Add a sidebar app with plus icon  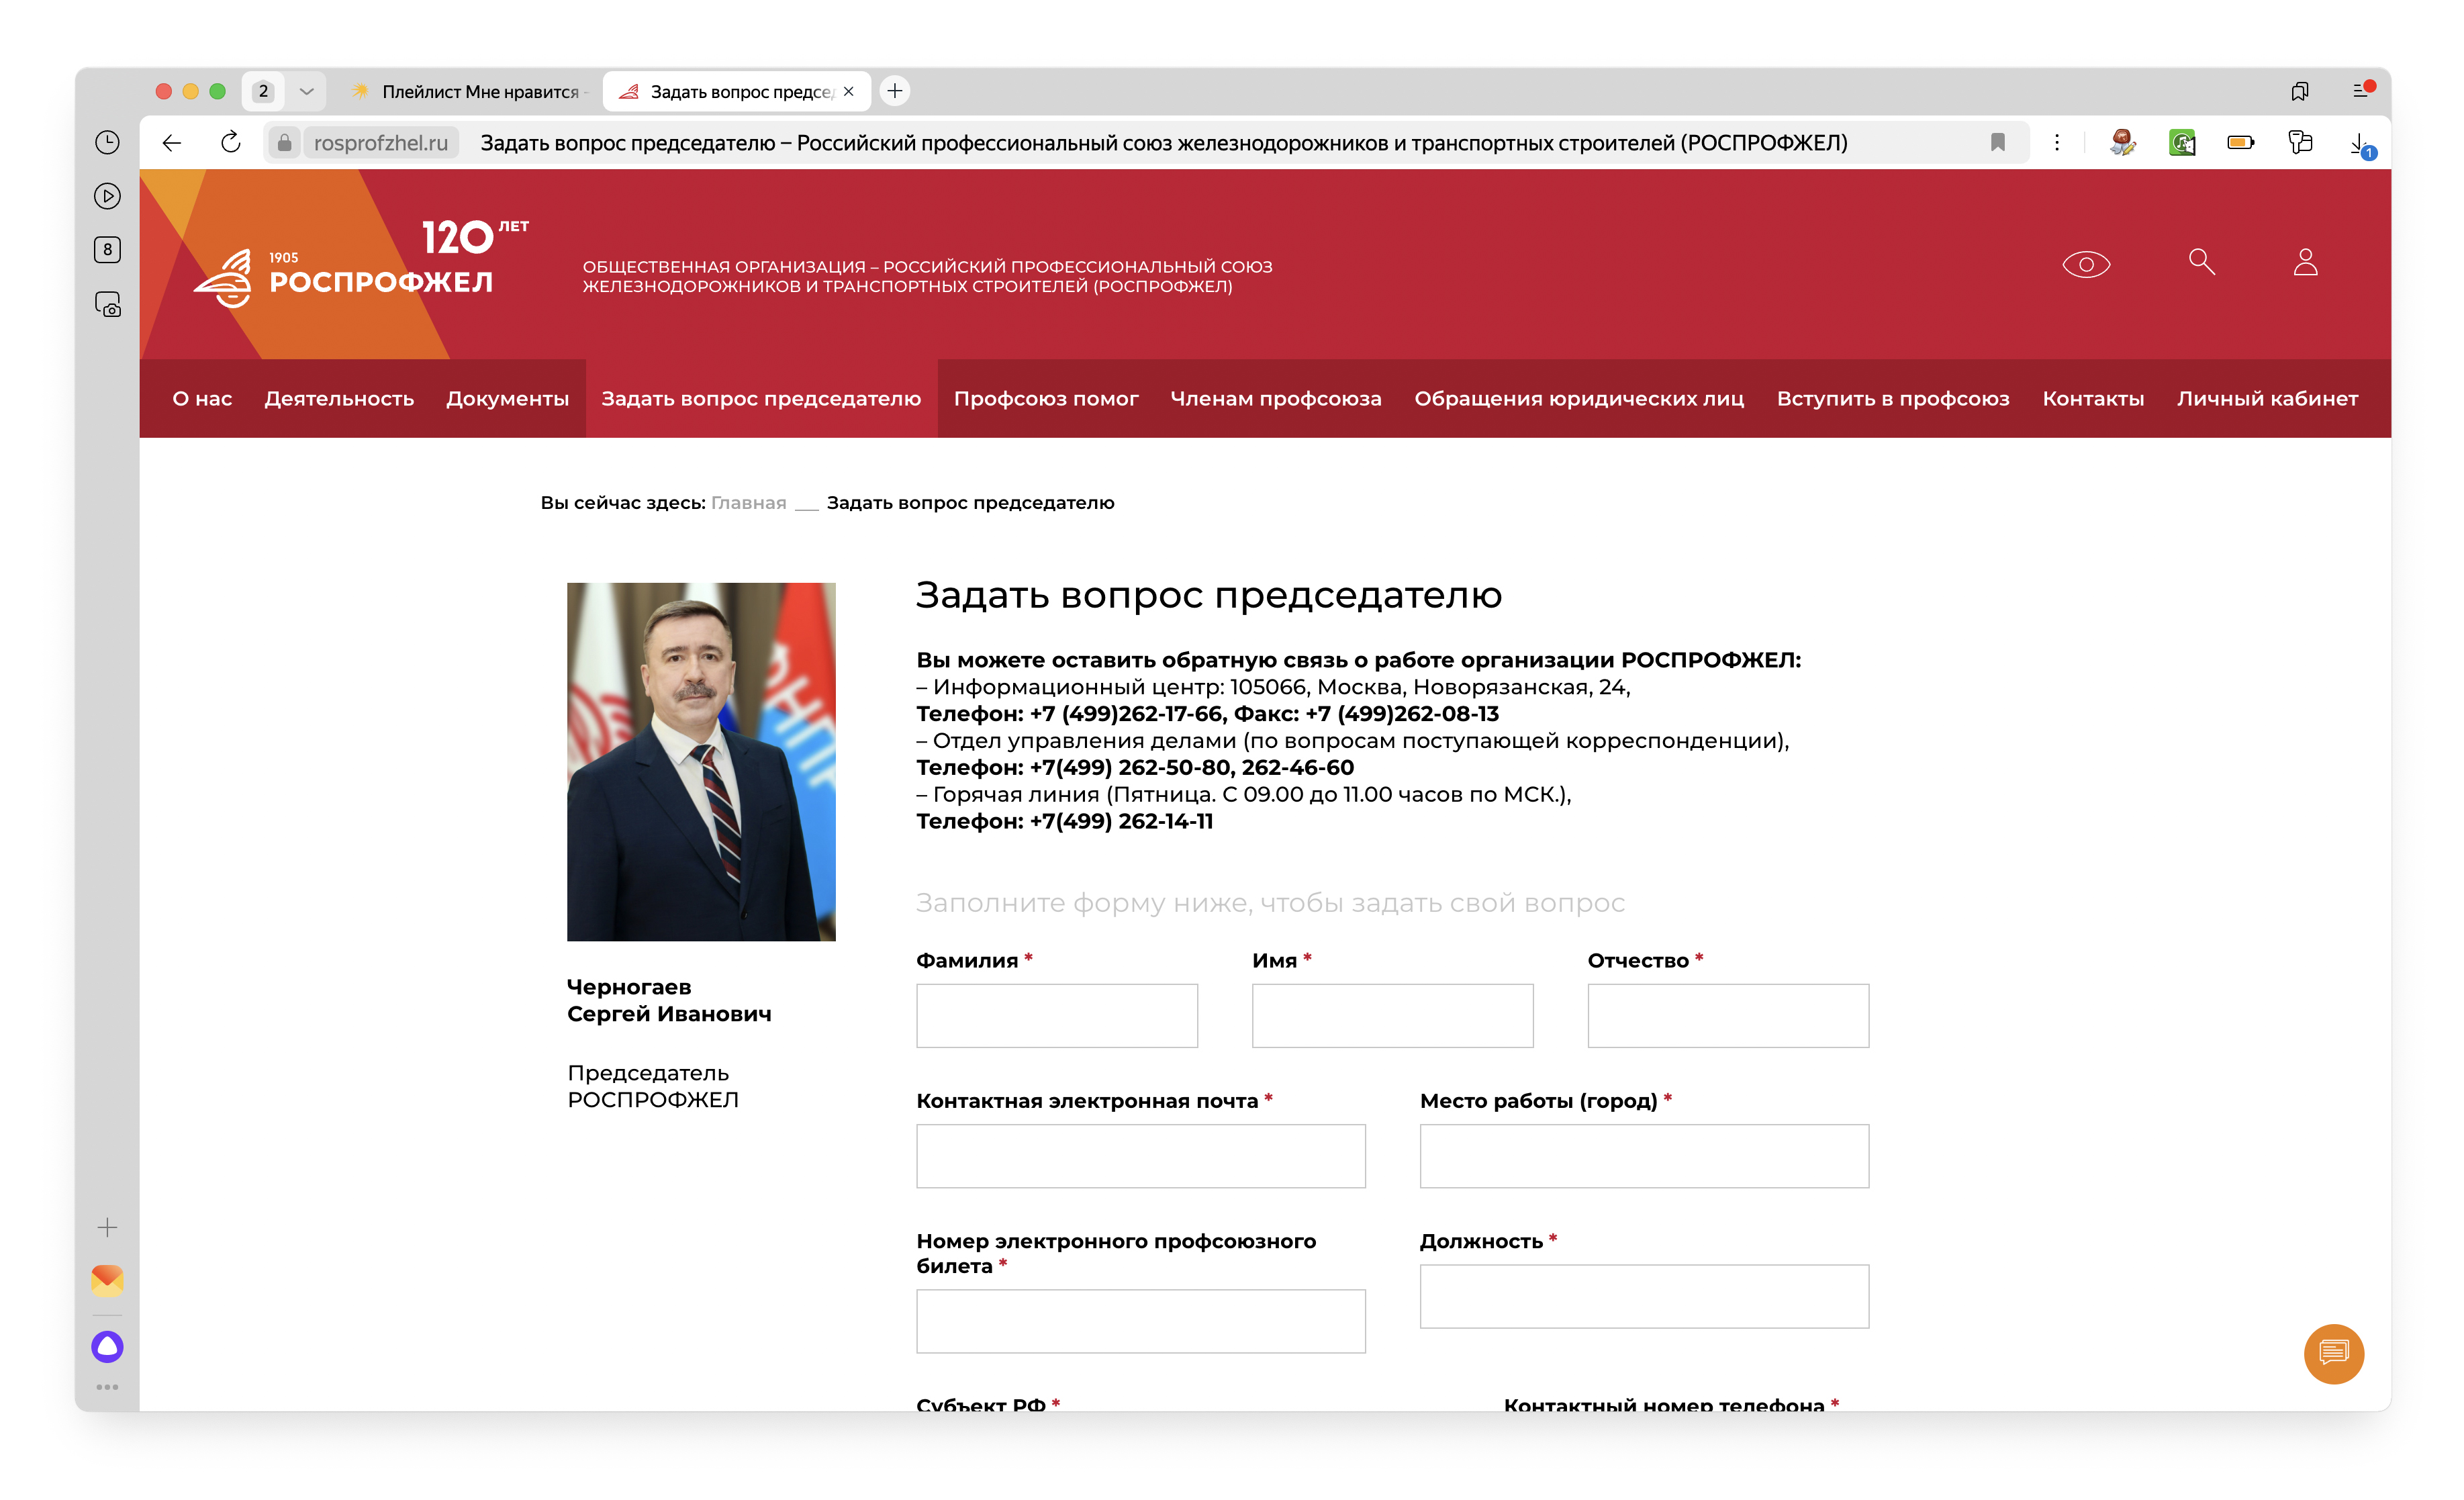tap(107, 1227)
